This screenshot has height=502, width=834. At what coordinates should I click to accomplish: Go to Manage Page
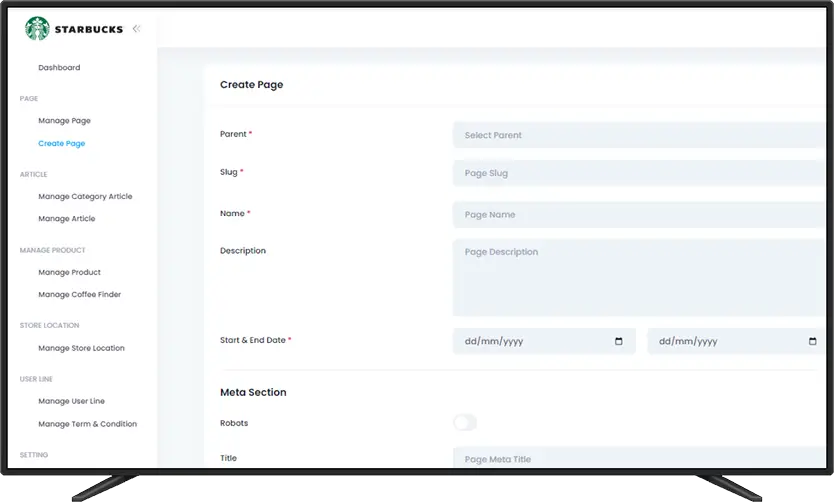point(64,121)
